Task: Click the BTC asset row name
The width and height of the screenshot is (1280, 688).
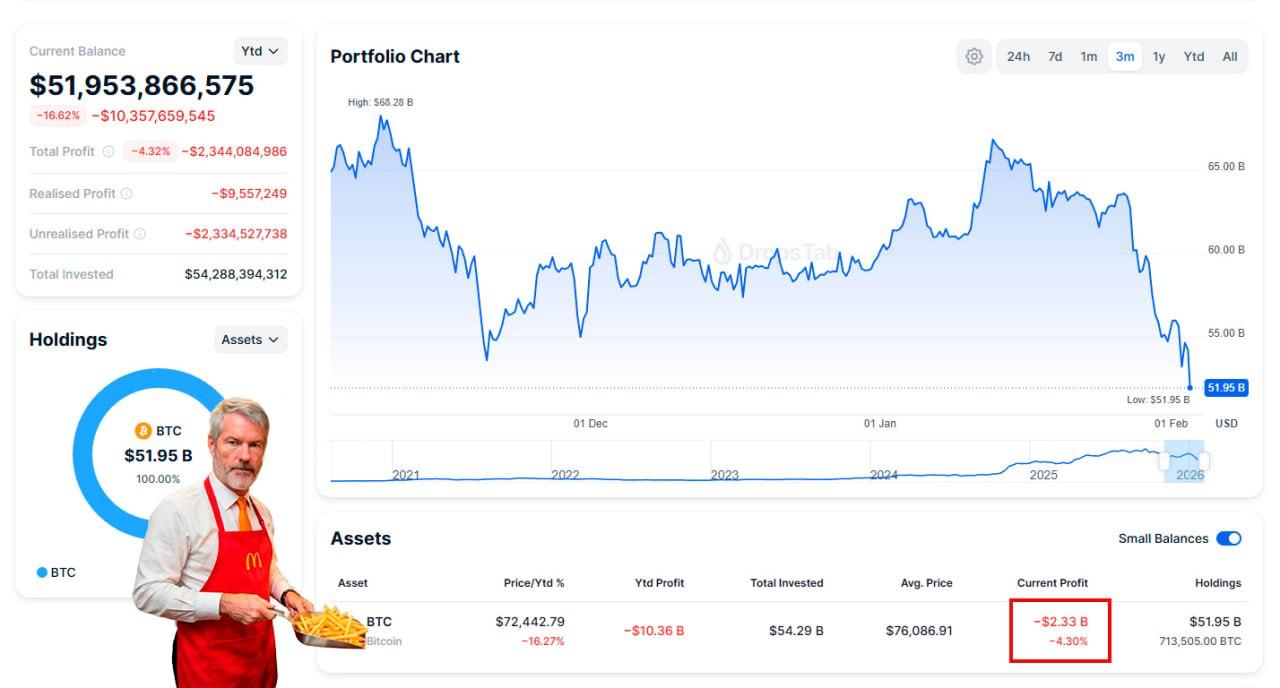Action: point(379,622)
